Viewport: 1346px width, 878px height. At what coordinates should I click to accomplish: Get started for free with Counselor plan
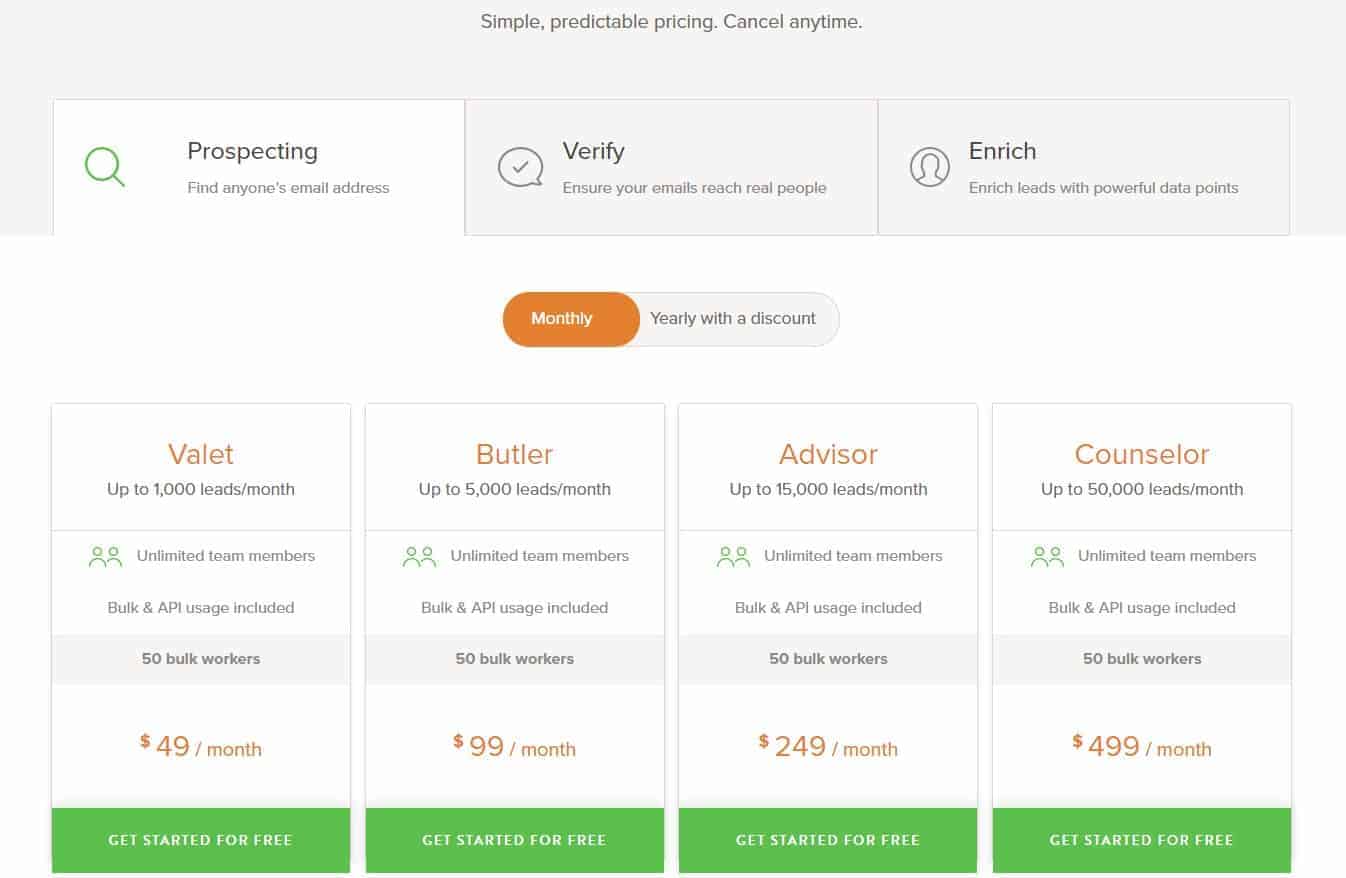pyautogui.click(x=1142, y=840)
